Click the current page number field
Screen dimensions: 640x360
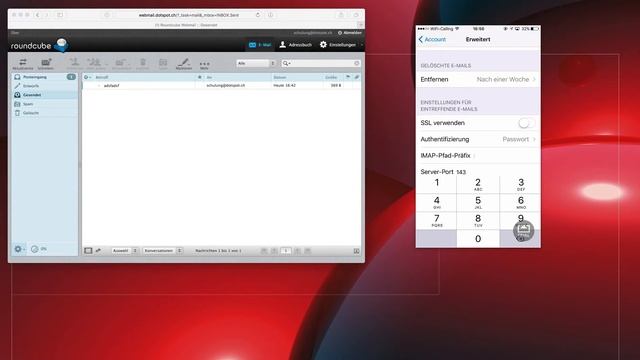pyautogui.click(x=286, y=251)
